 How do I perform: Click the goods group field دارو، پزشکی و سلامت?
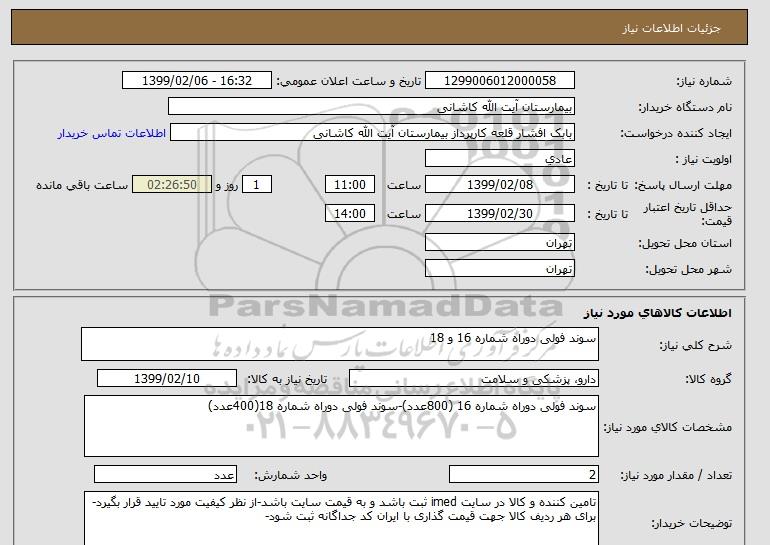[473, 379]
